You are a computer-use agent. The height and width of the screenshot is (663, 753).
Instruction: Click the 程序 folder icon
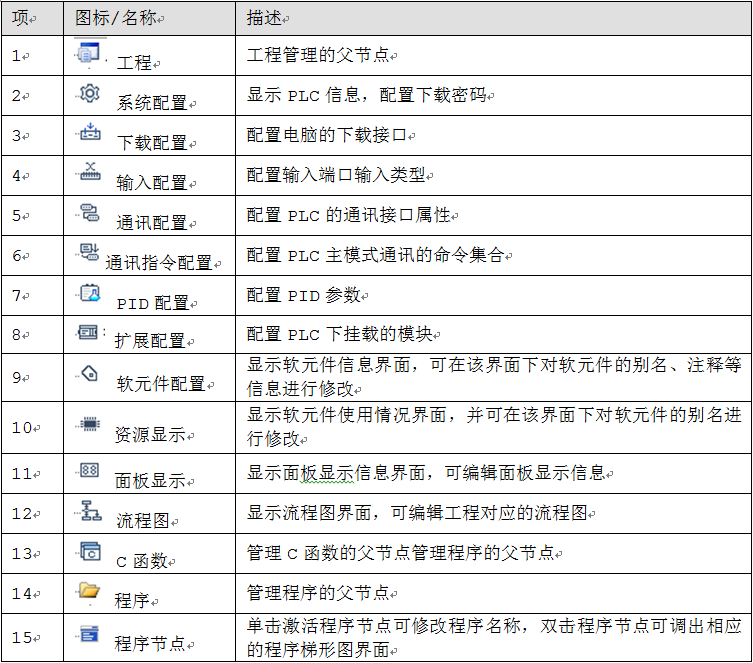click(x=89, y=590)
